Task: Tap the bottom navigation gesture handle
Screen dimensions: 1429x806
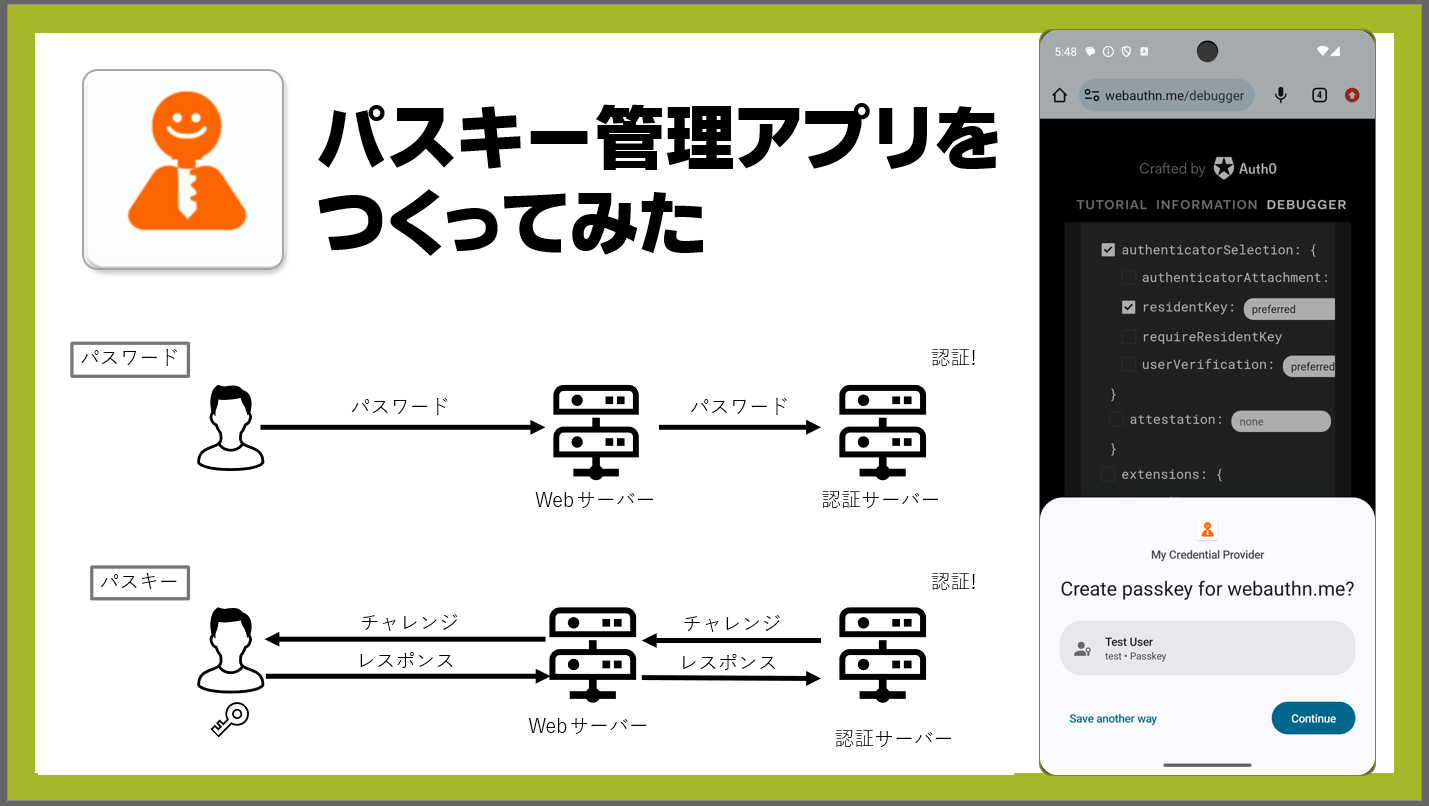Action: [1207, 765]
